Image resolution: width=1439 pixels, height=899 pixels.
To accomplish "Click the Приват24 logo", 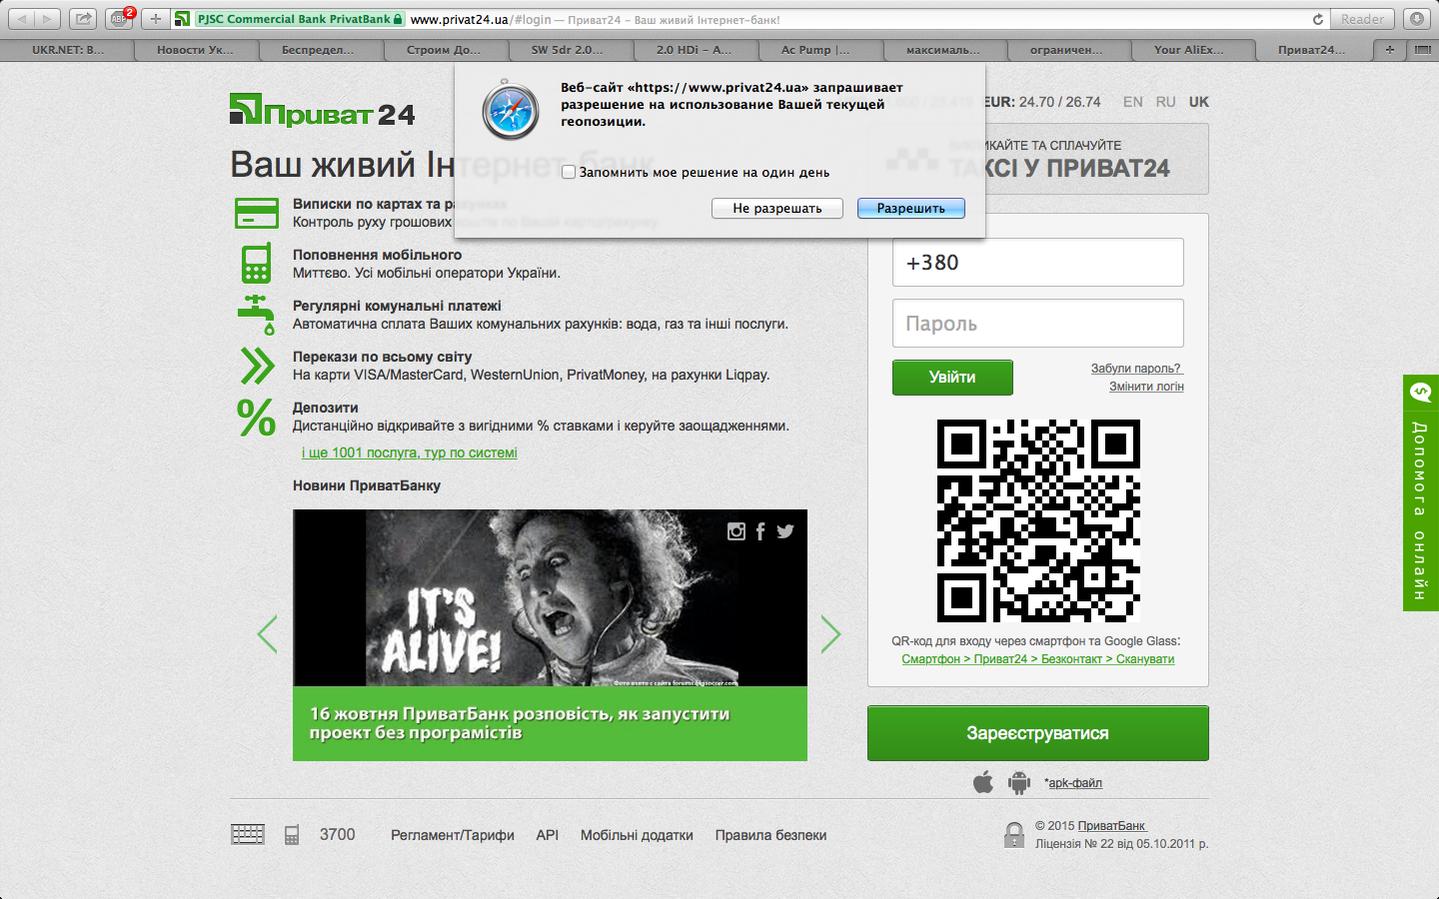I will click(x=322, y=110).
